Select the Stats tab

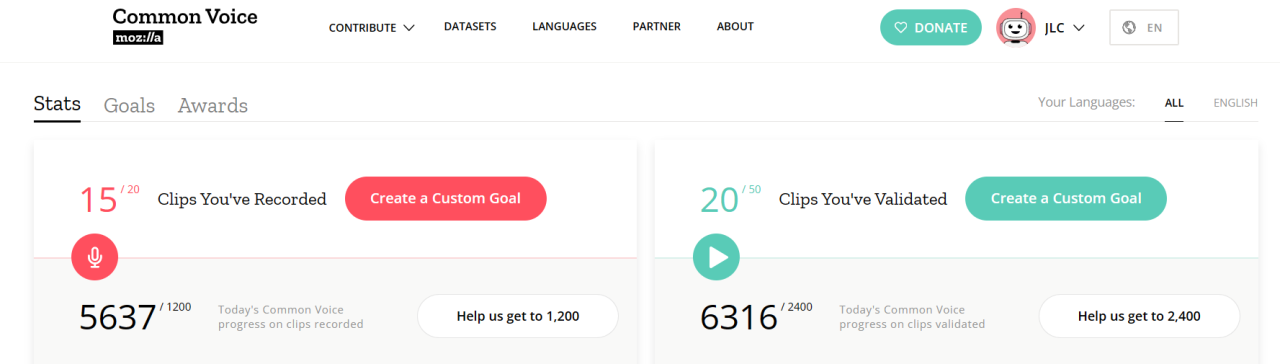pyautogui.click(x=57, y=104)
